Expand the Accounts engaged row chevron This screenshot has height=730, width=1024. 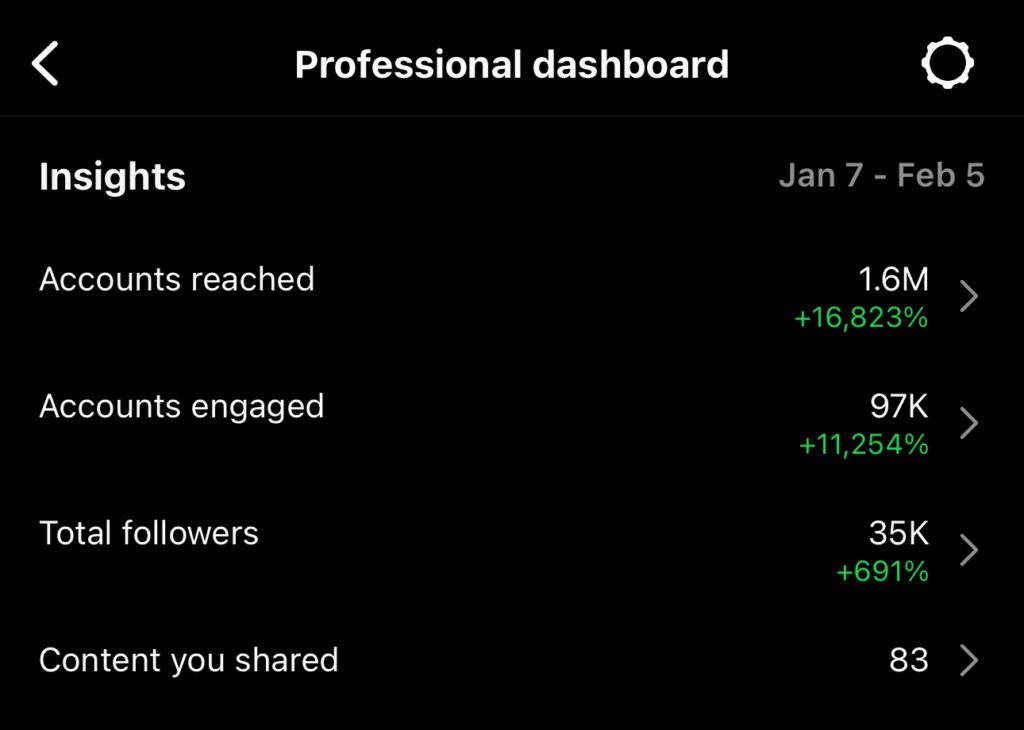coord(968,423)
